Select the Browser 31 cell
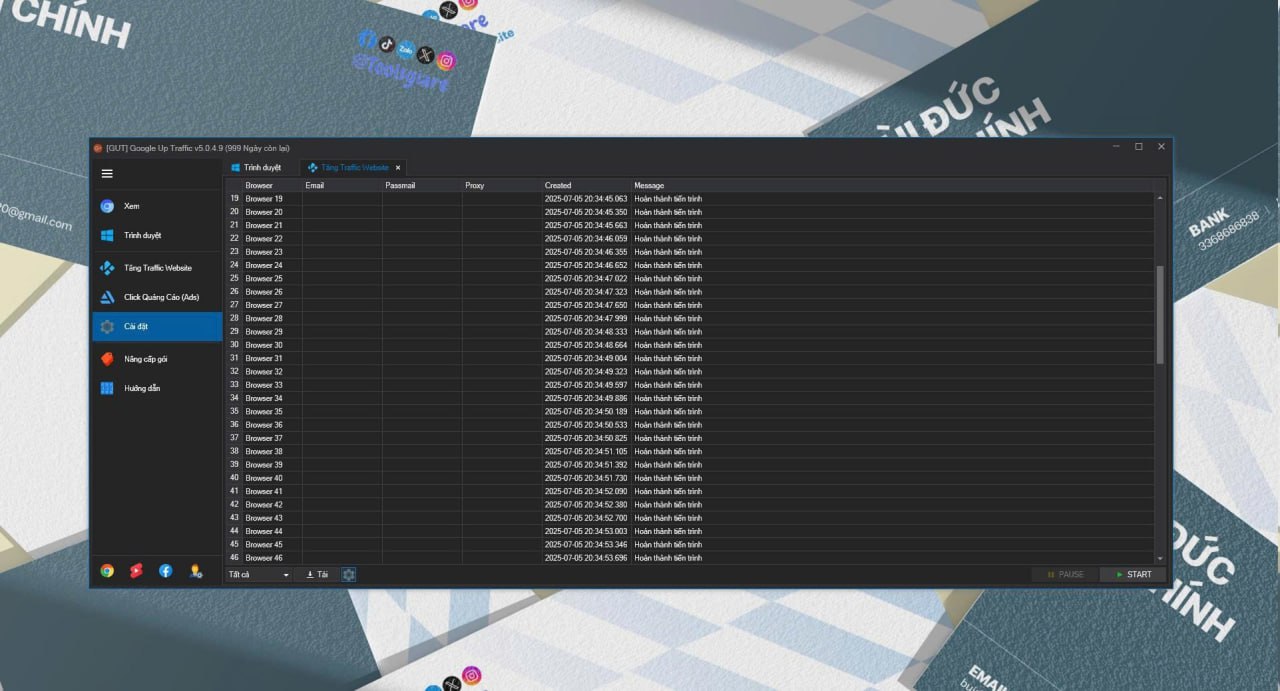Viewport: 1280px width, 691px height. [x=272, y=358]
